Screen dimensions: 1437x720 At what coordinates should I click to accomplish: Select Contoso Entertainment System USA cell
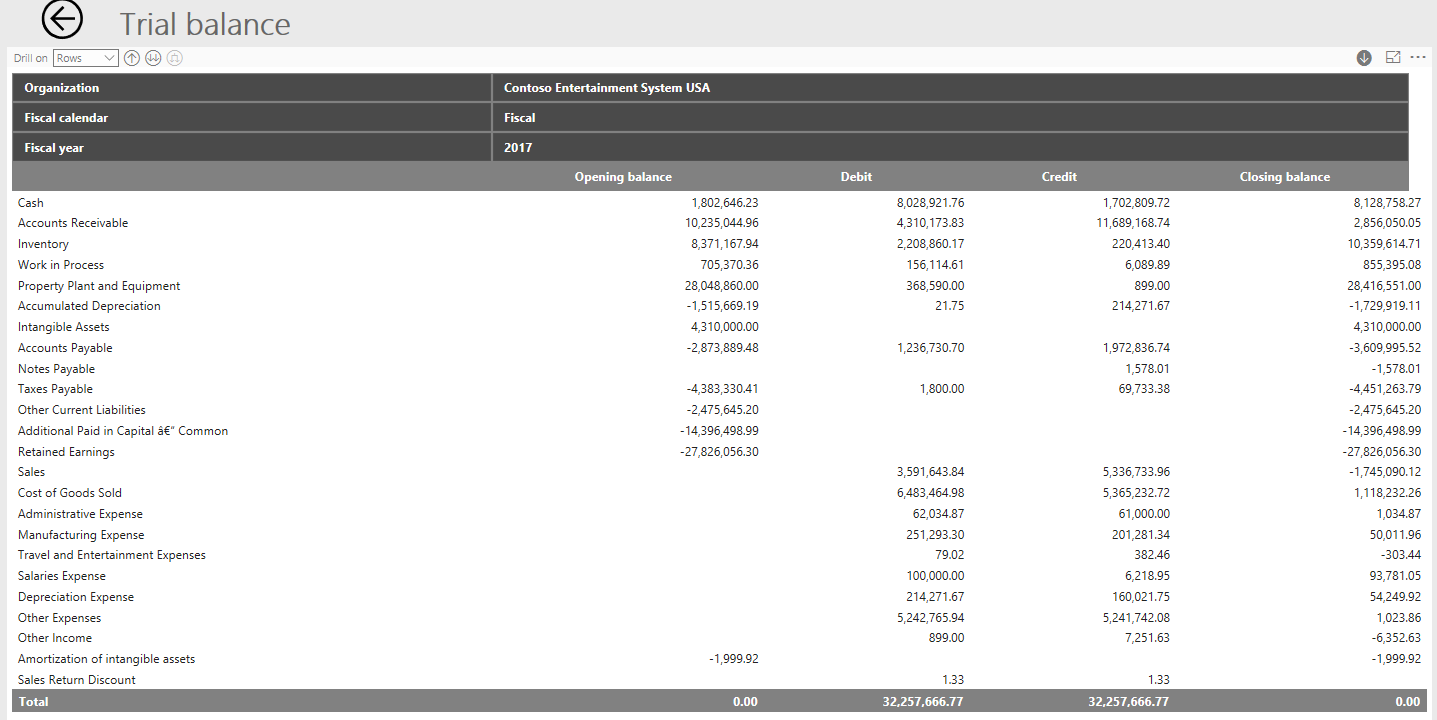click(x=950, y=88)
